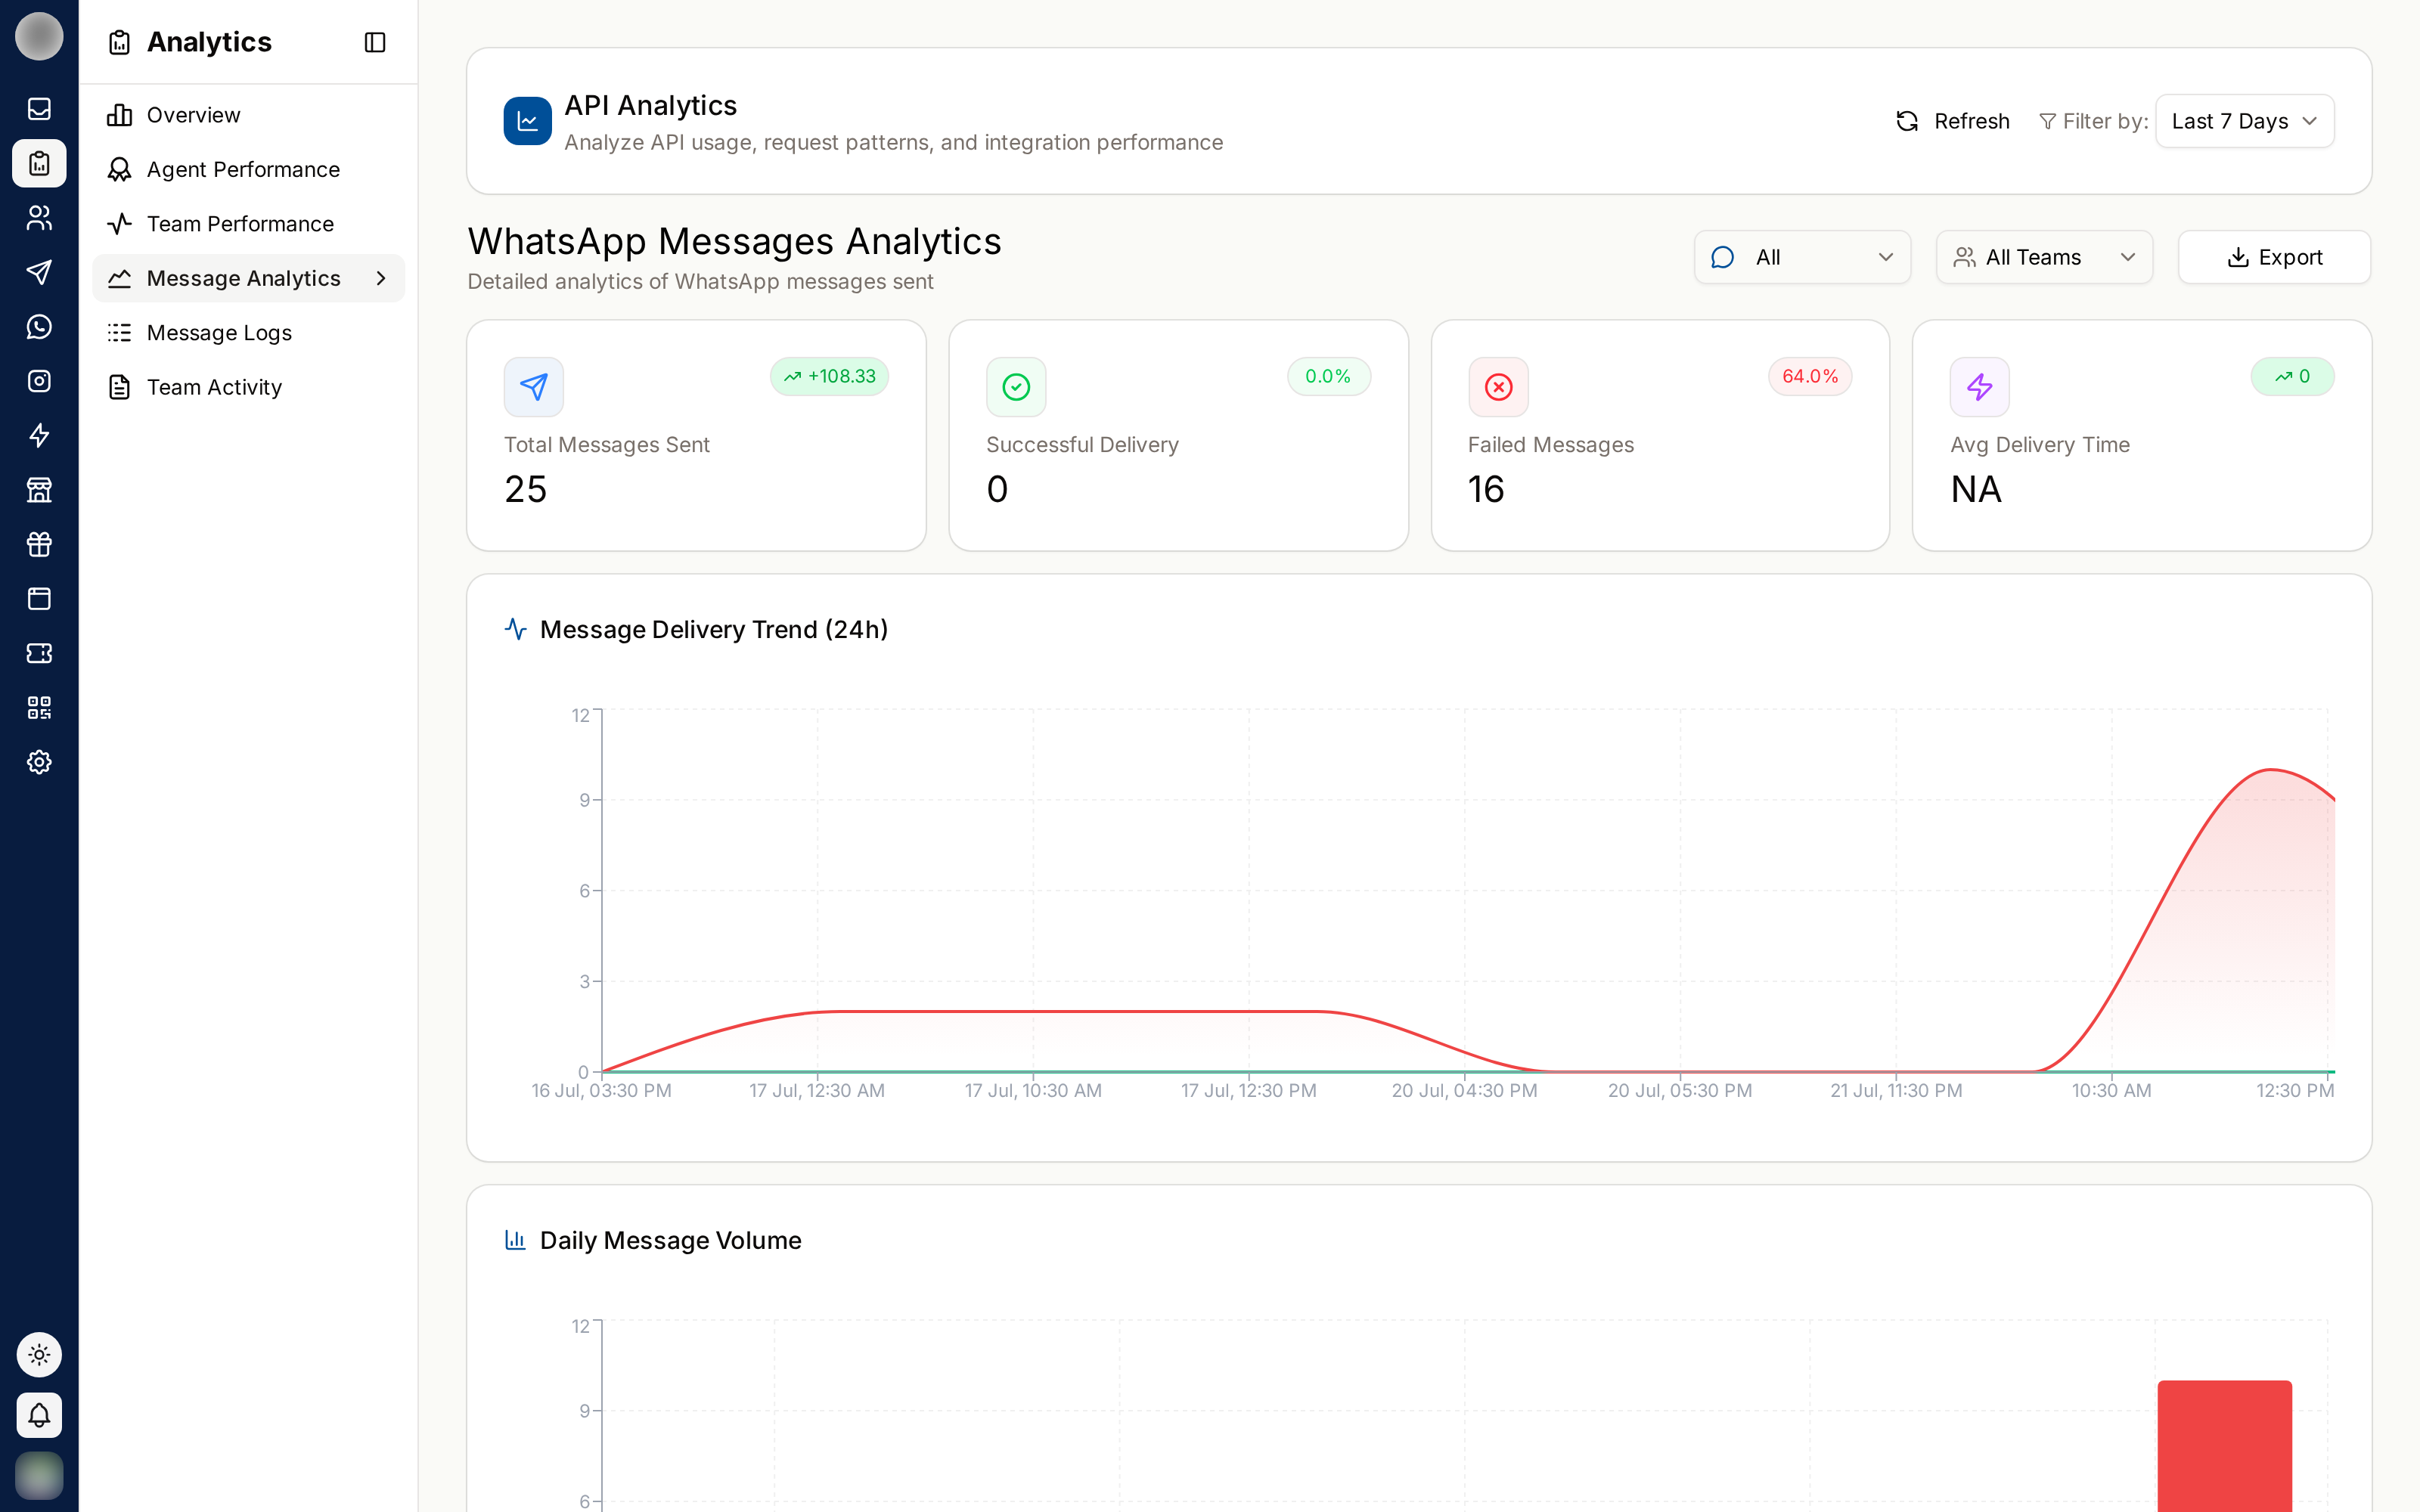This screenshot has width=2420, height=1512.
Task: Click the Total Messages Sent value 25
Action: 525,489
